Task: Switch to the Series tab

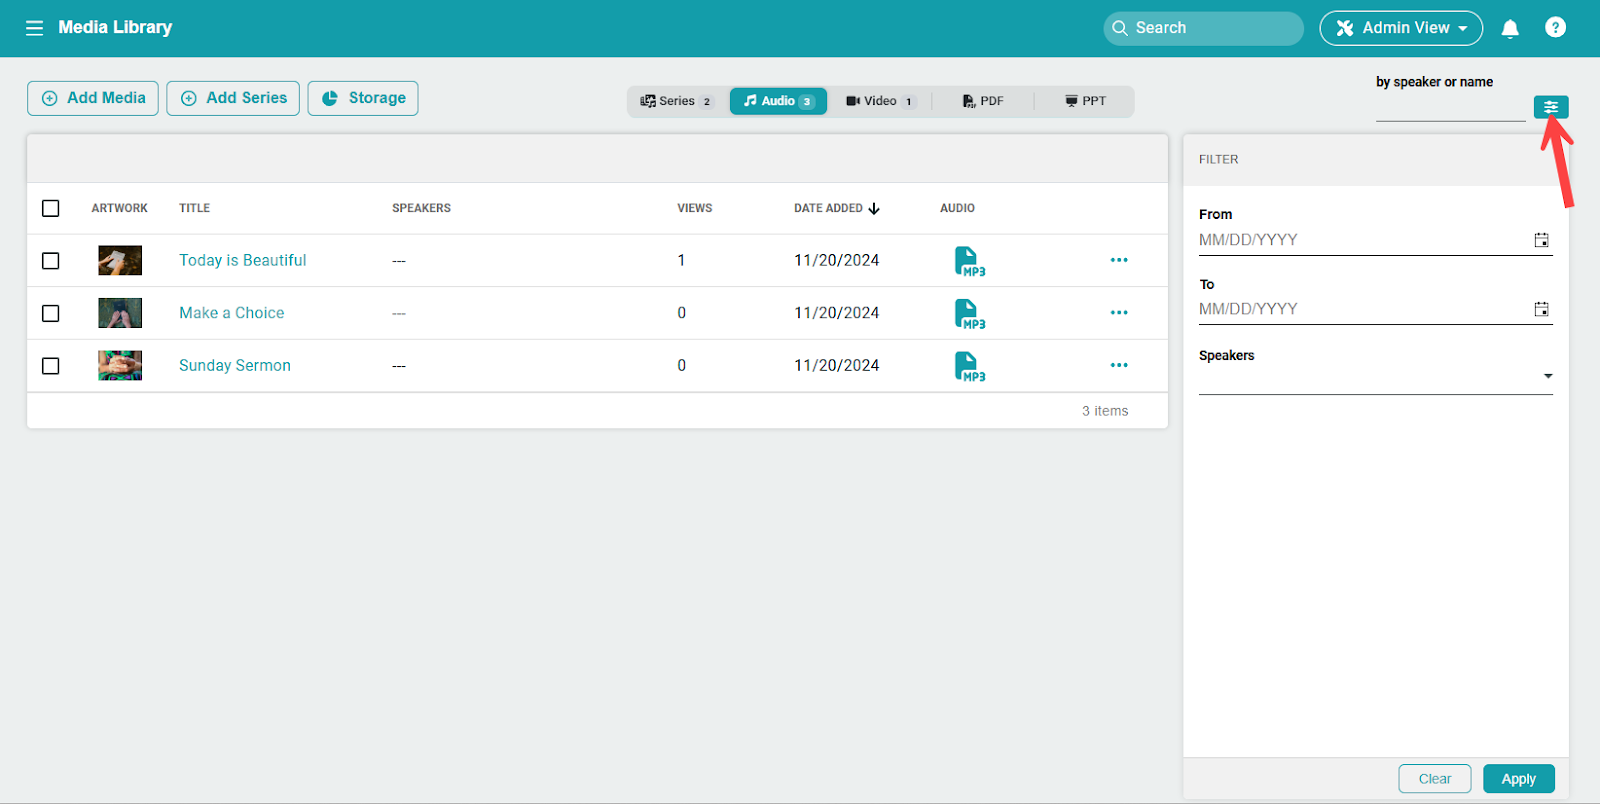Action: coord(676,101)
